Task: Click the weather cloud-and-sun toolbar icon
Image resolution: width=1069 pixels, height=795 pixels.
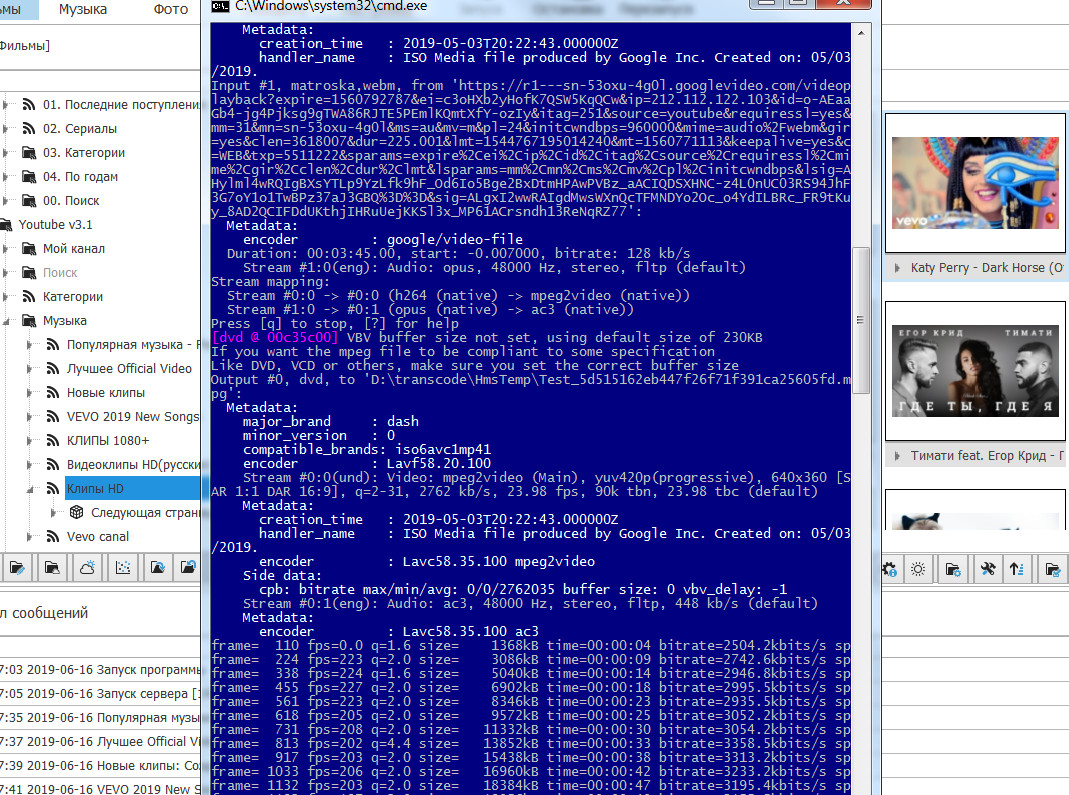Action: [87, 568]
